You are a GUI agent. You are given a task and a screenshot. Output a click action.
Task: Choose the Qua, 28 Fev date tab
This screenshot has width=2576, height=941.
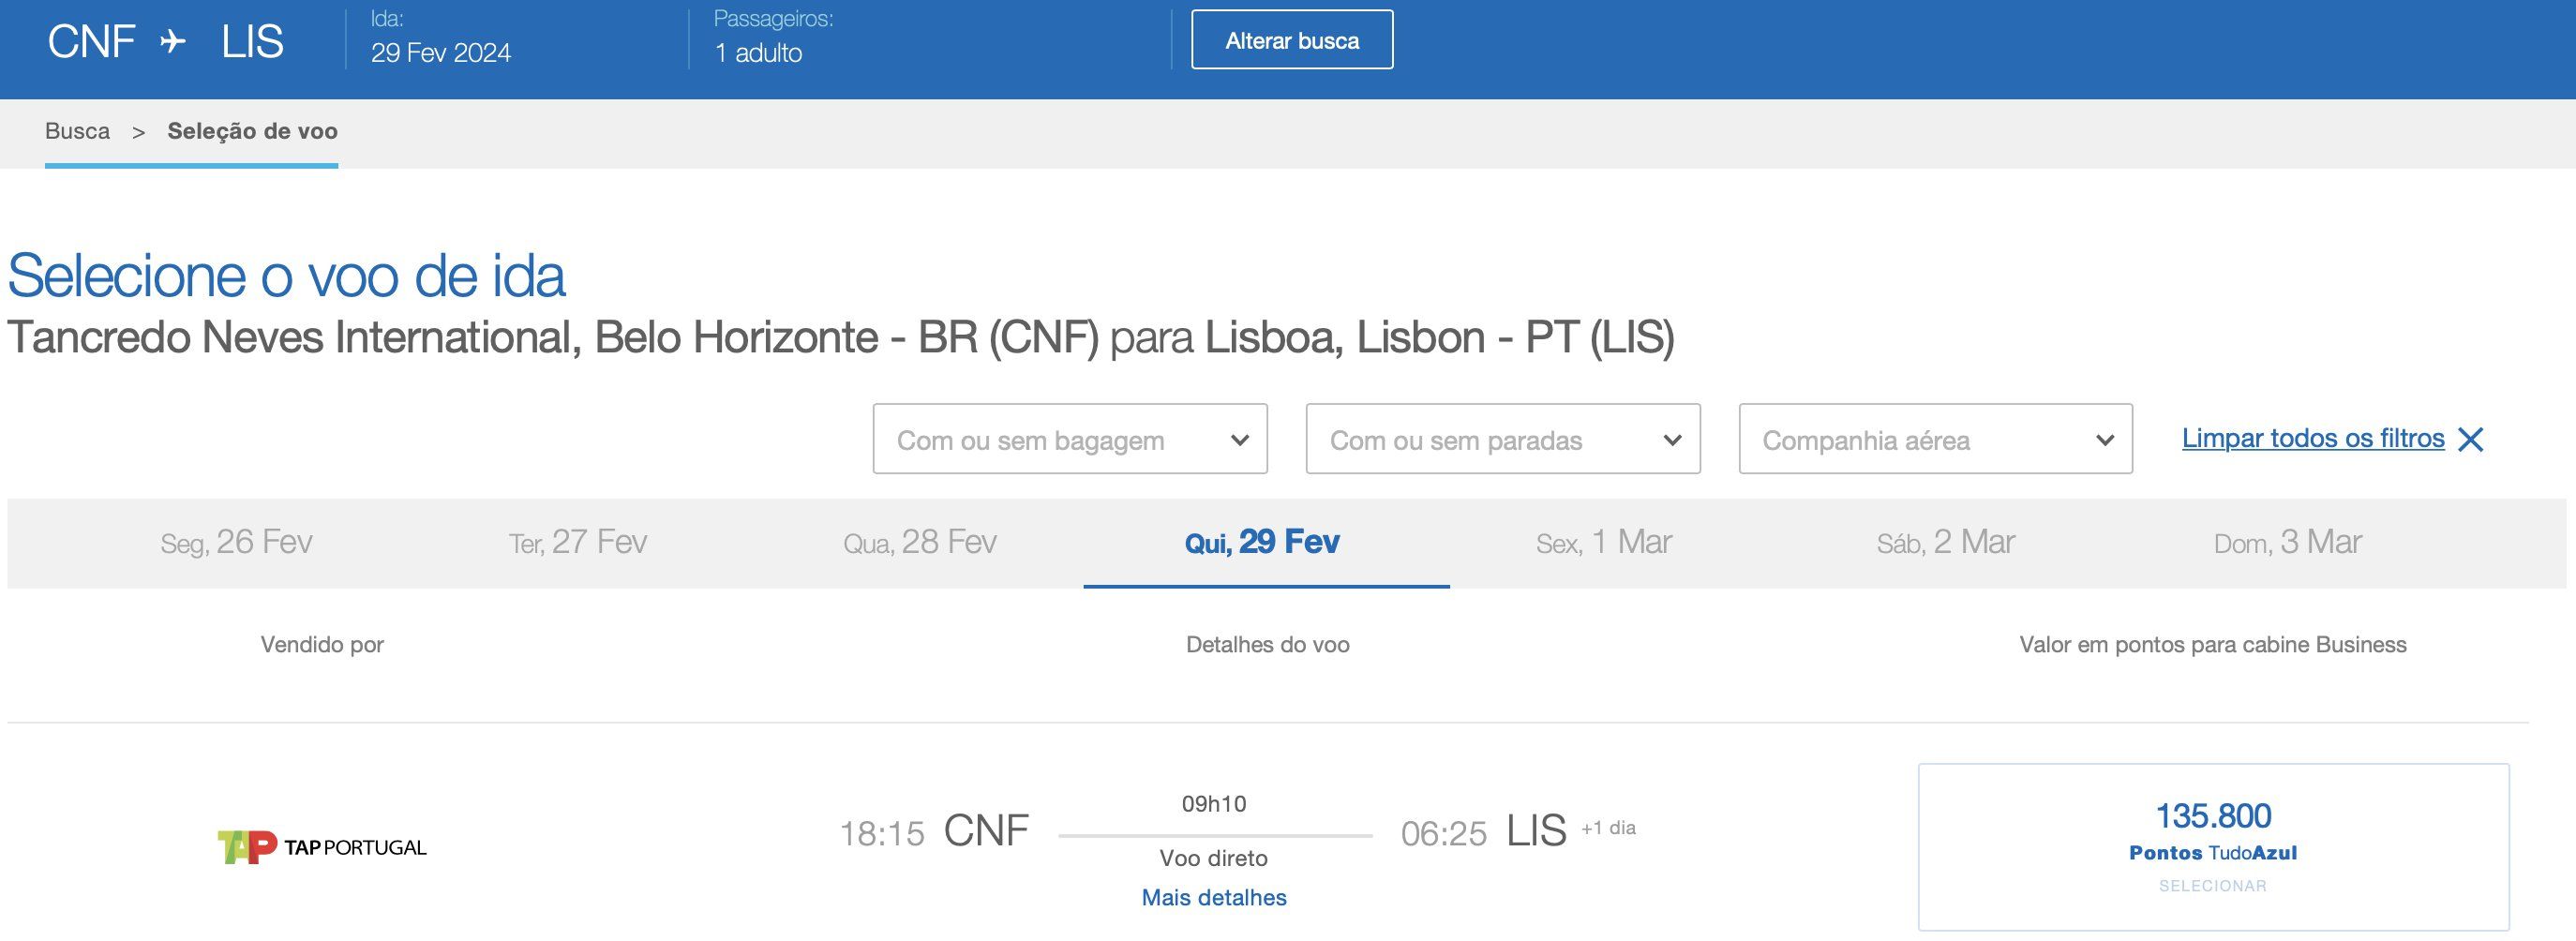(920, 542)
